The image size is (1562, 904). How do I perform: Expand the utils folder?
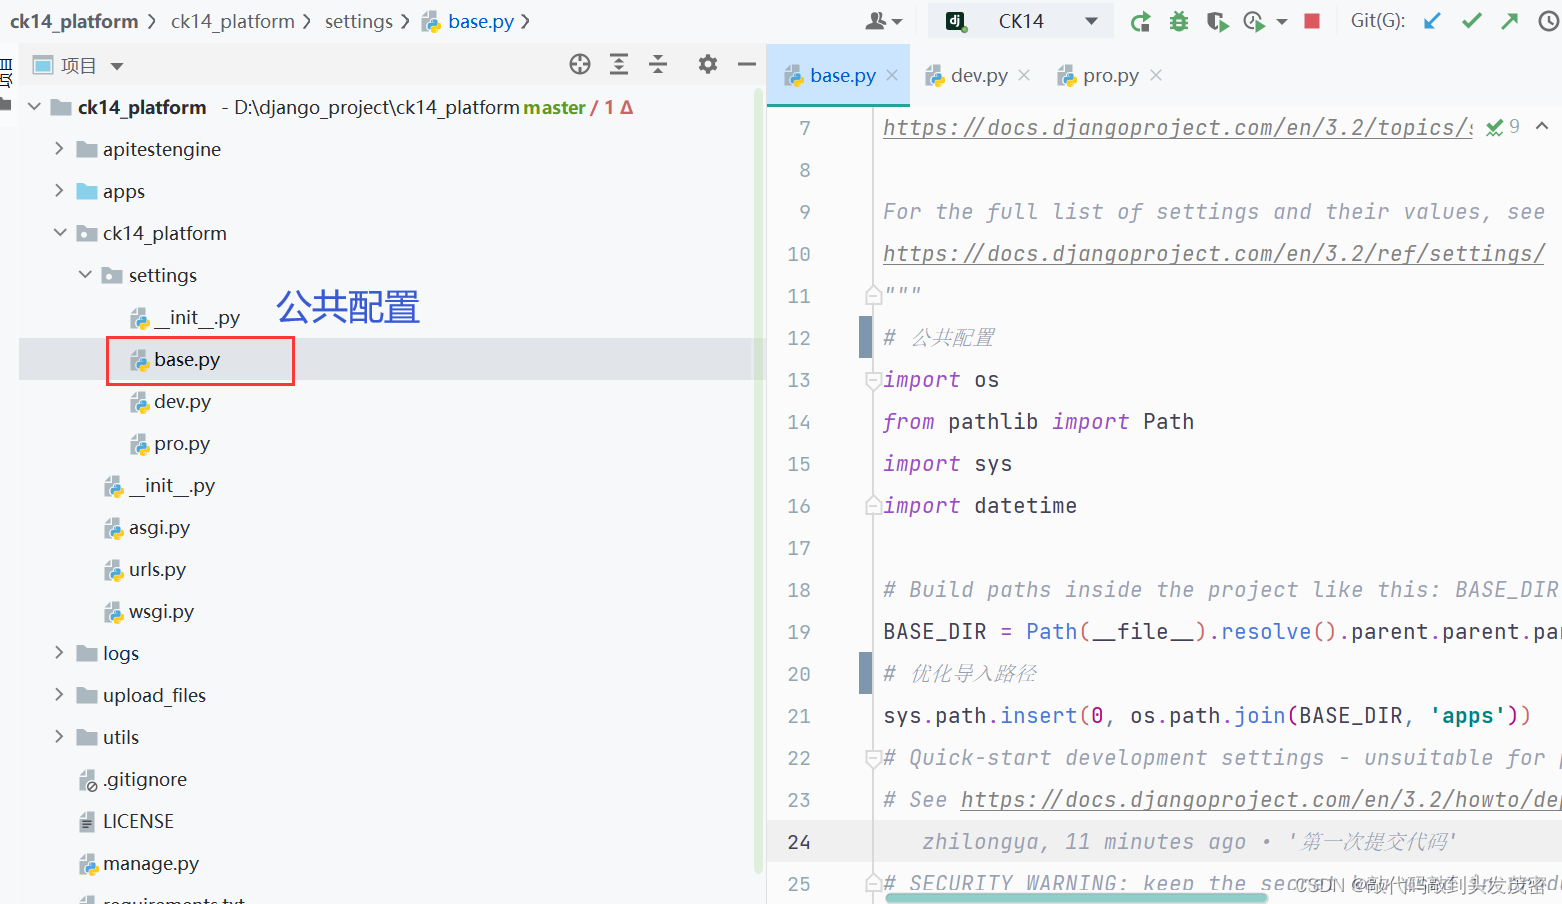[x=59, y=737]
